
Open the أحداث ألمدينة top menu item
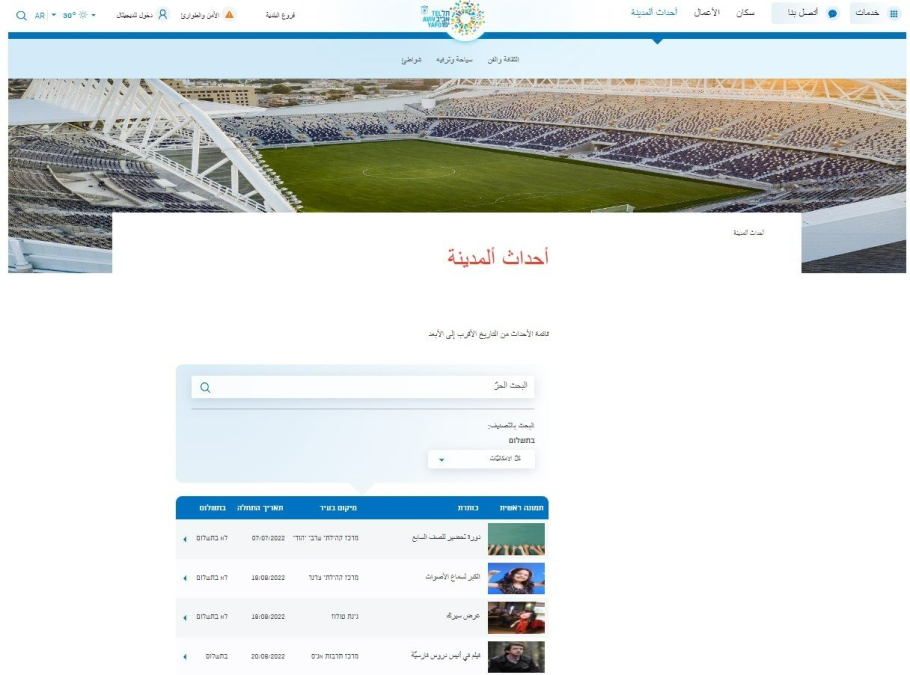click(x=654, y=13)
